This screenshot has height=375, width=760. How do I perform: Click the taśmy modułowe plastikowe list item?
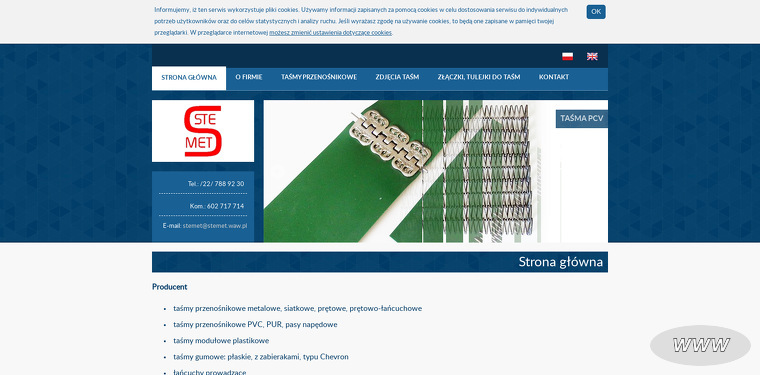click(221, 341)
